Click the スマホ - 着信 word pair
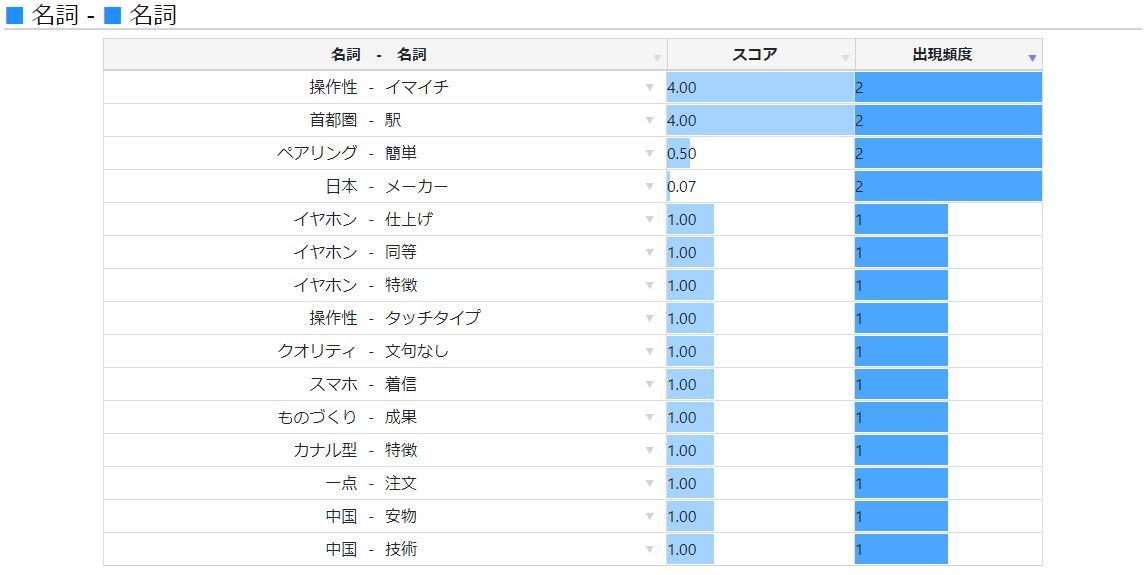The image size is (1147, 575). point(362,384)
